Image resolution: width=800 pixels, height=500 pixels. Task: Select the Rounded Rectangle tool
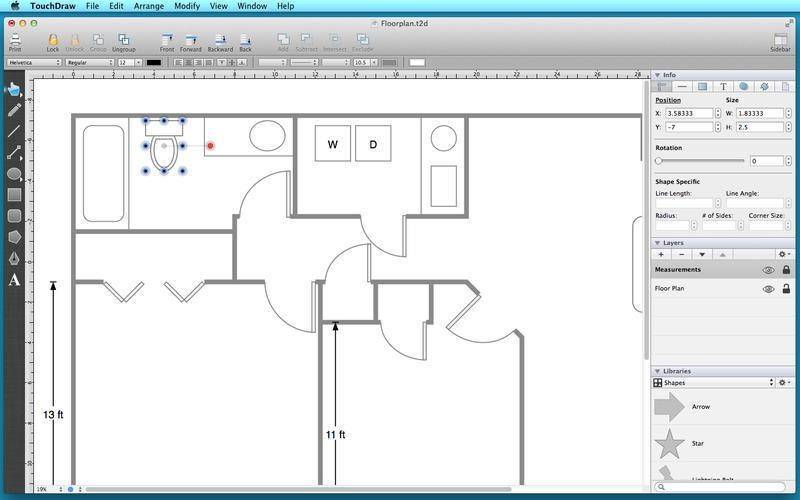14,216
